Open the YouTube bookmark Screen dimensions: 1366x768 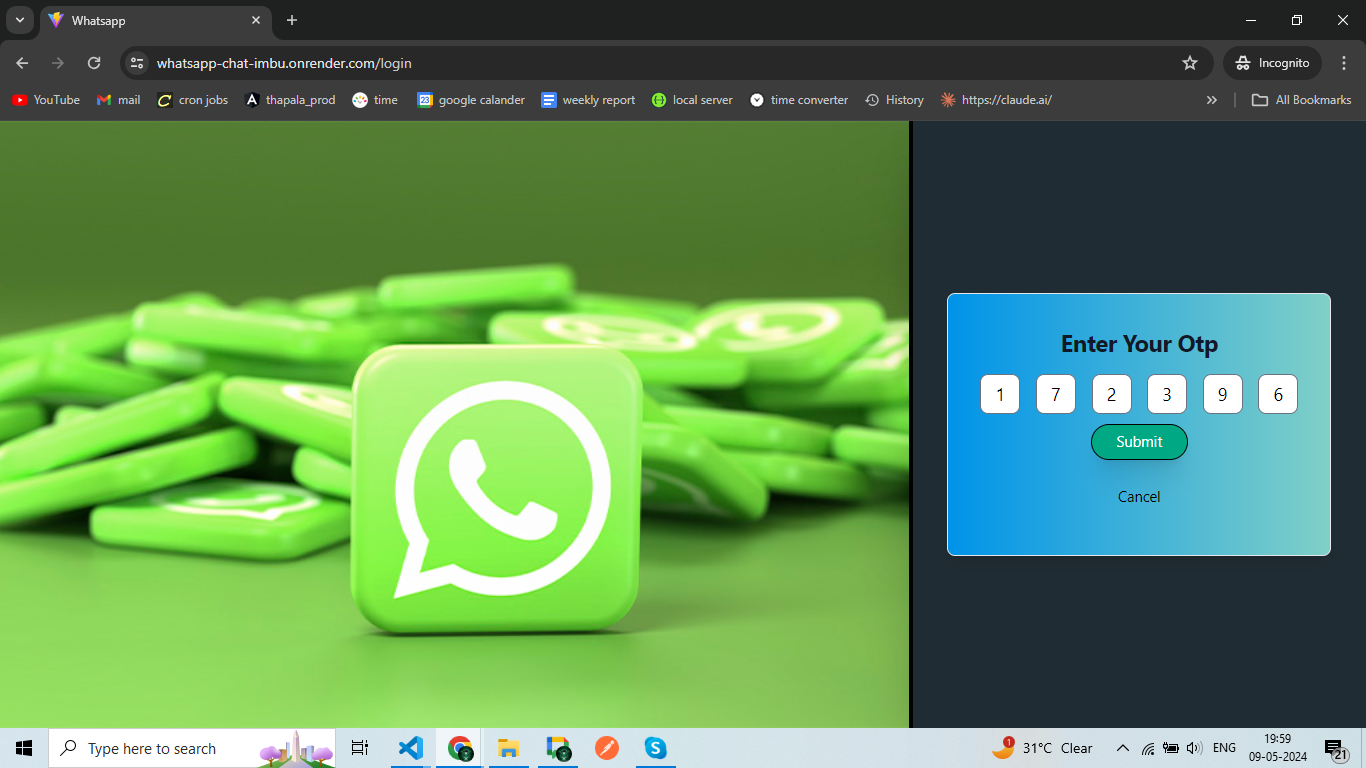tap(46, 100)
